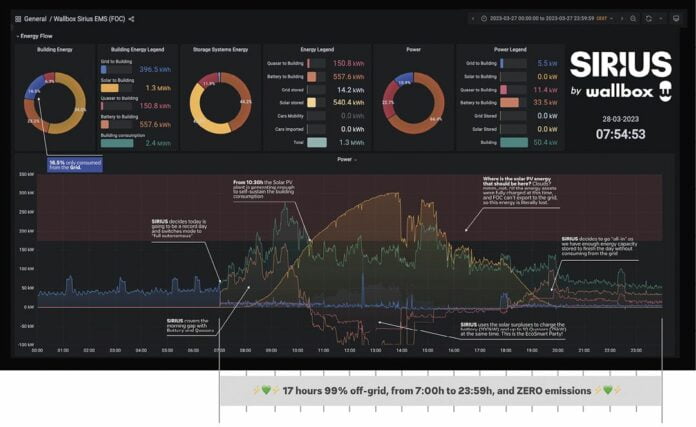
Task: Open the Storage Systems Energy panel title menu
Action: tap(219, 48)
